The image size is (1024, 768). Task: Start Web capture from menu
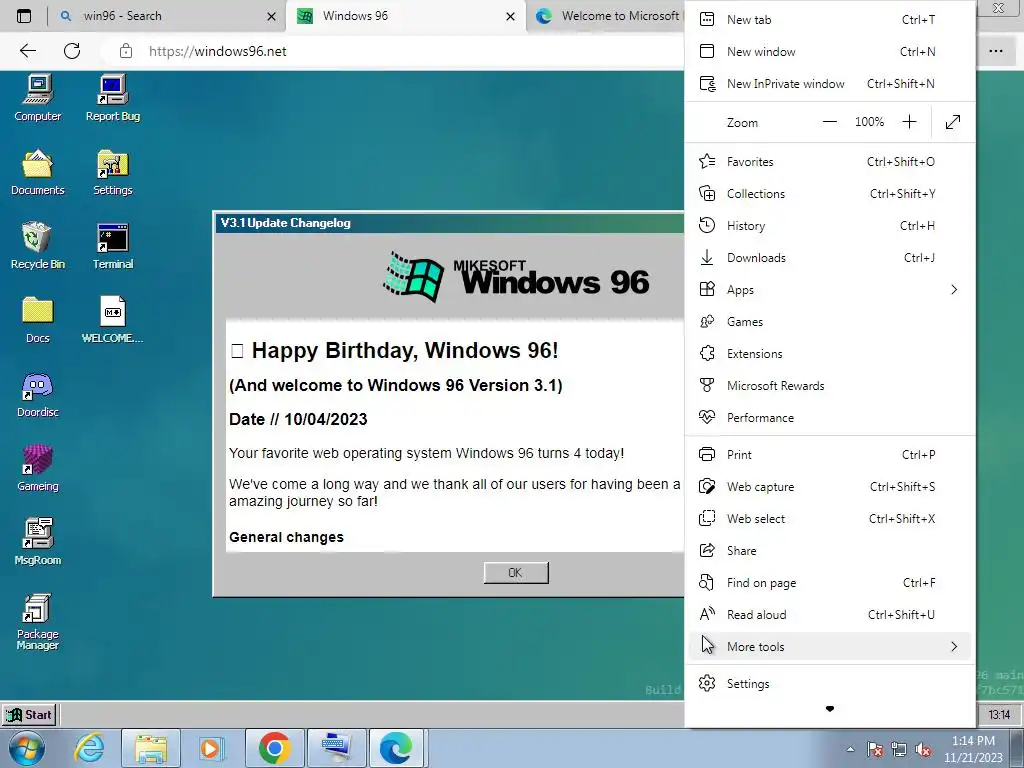(x=830, y=487)
